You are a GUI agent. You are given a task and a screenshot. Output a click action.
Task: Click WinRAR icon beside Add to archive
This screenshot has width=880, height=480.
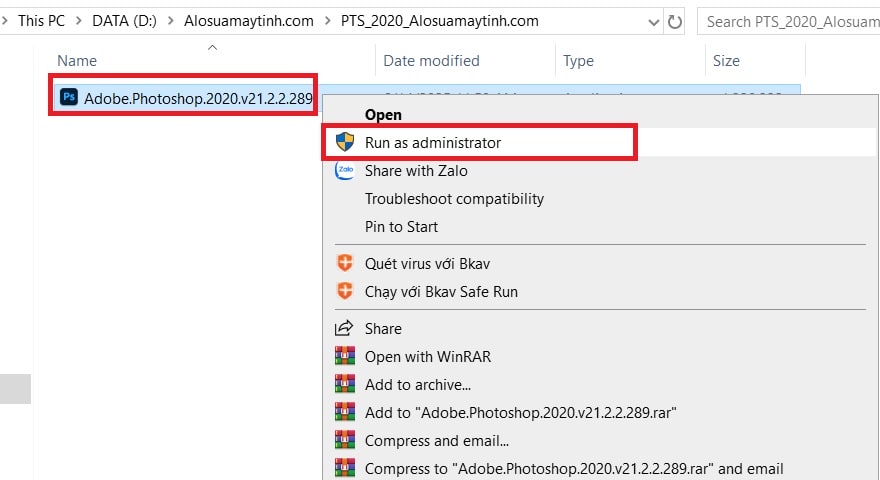tap(345, 384)
